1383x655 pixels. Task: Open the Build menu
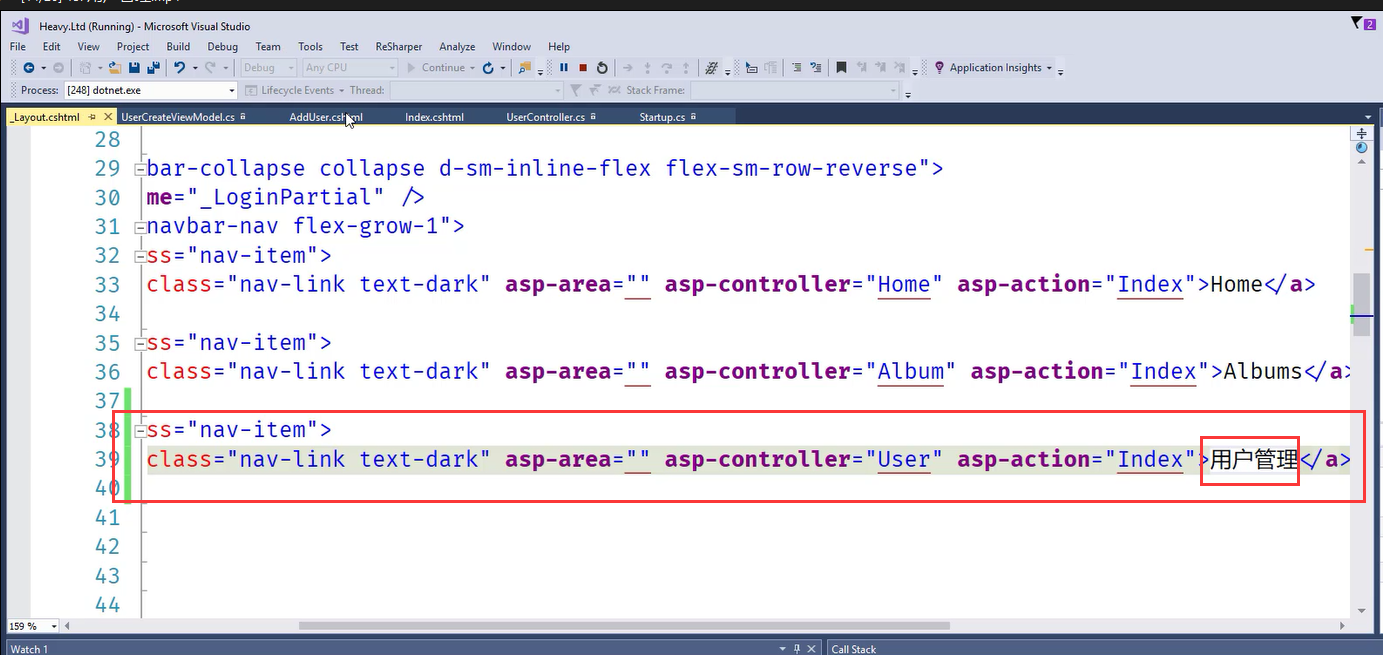click(178, 46)
